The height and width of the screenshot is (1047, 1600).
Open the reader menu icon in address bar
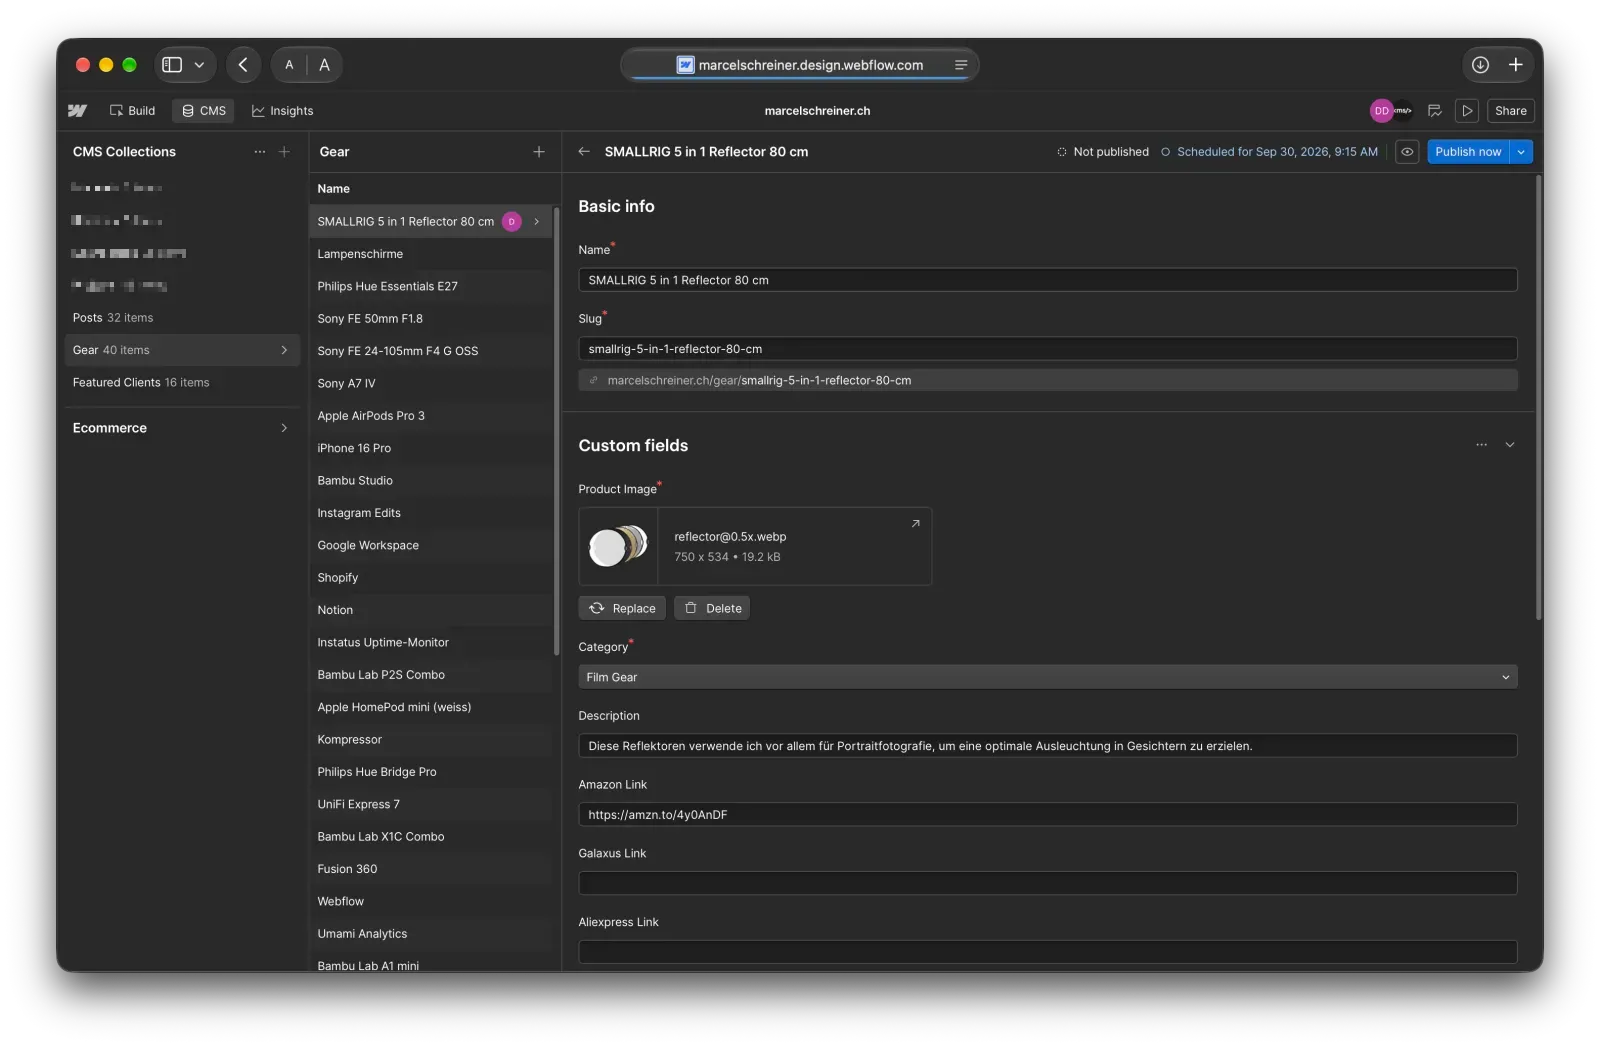tap(961, 65)
